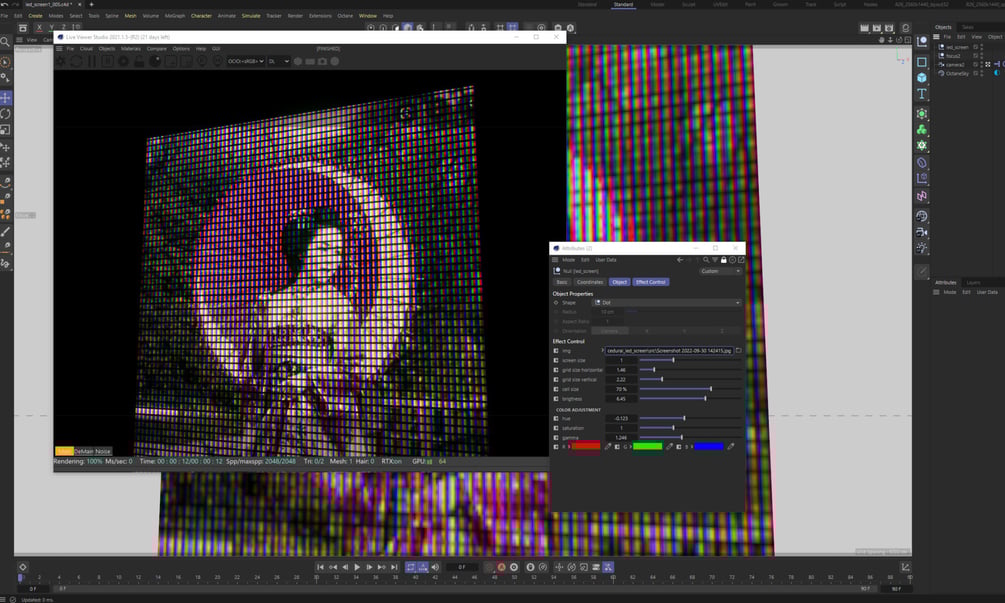This screenshot has width=1005, height=603.
Task: Open the Basic tab in Attributes
Action: click(x=562, y=282)
